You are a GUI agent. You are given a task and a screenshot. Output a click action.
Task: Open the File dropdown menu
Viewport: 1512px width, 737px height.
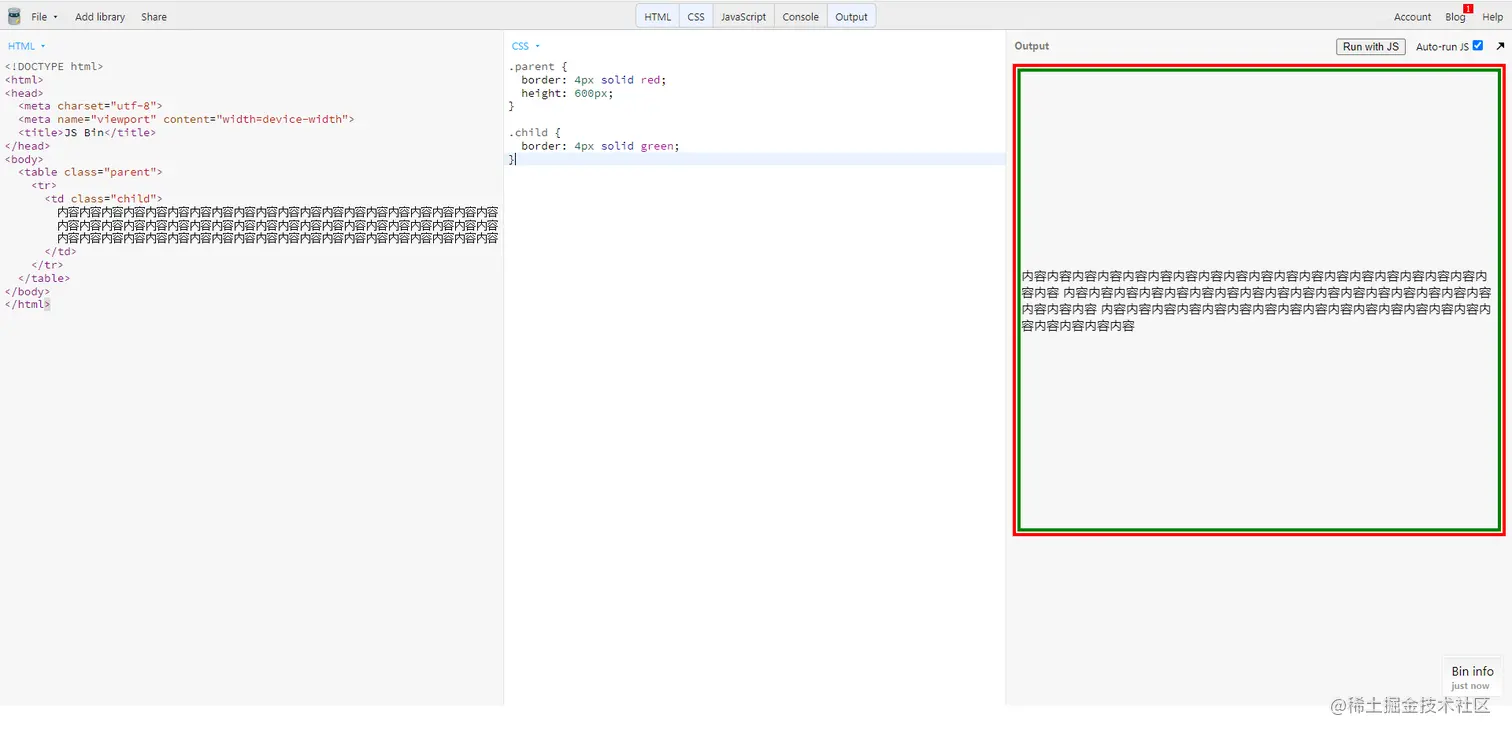pos(44,17)
